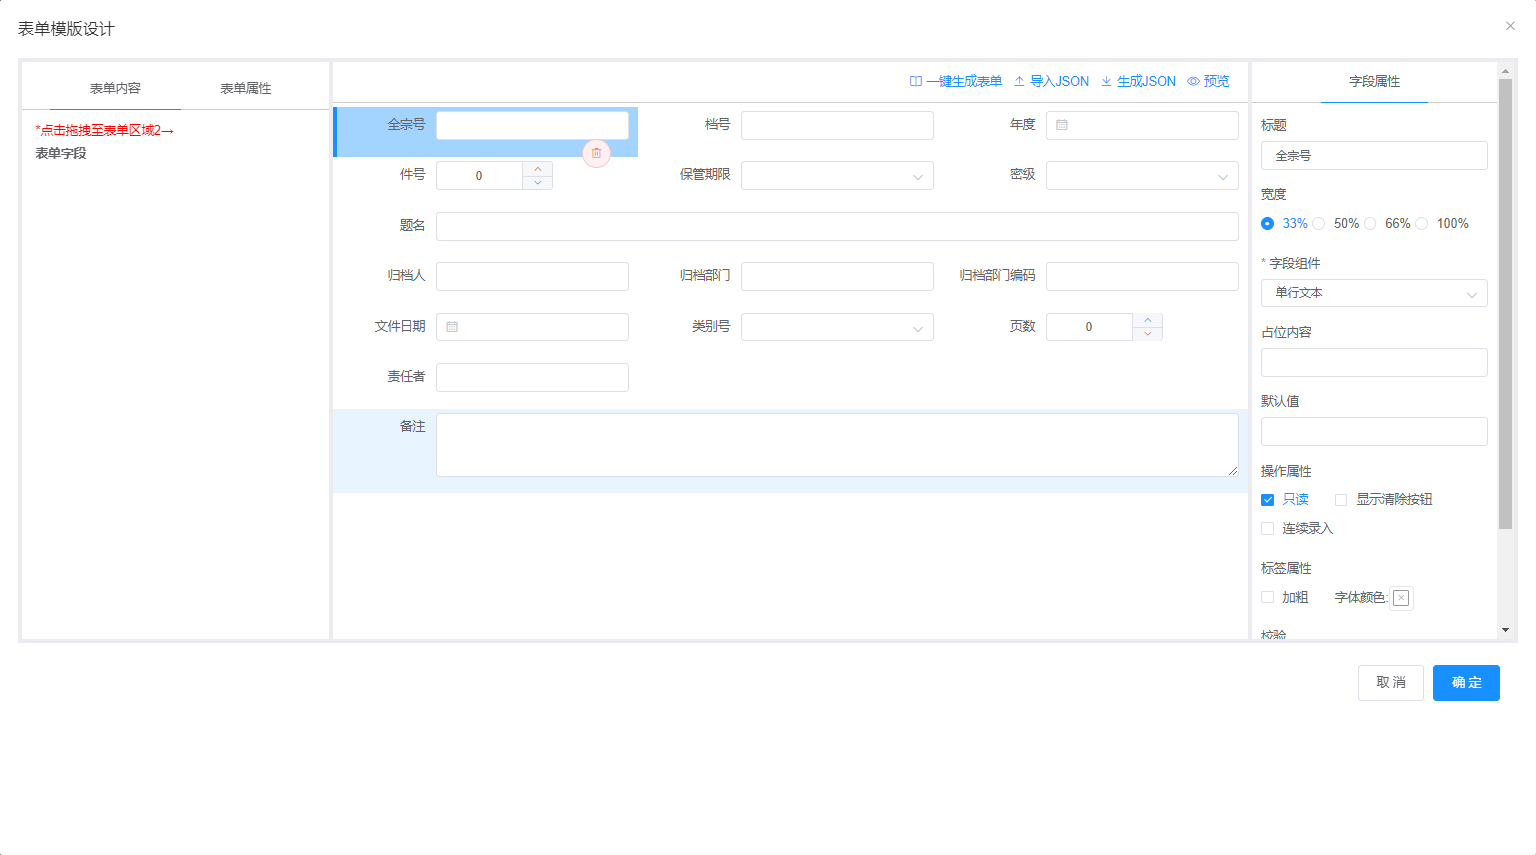Click 生成JSON link
The width and height of the screenshot is (1536, 855).
[1138, 82]
